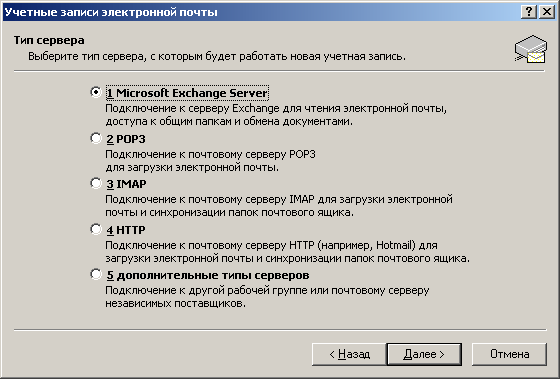Select the дополнительные типы серверов radio button
The height and width of the screenshot is (379, 560).
tap(96, 274)
